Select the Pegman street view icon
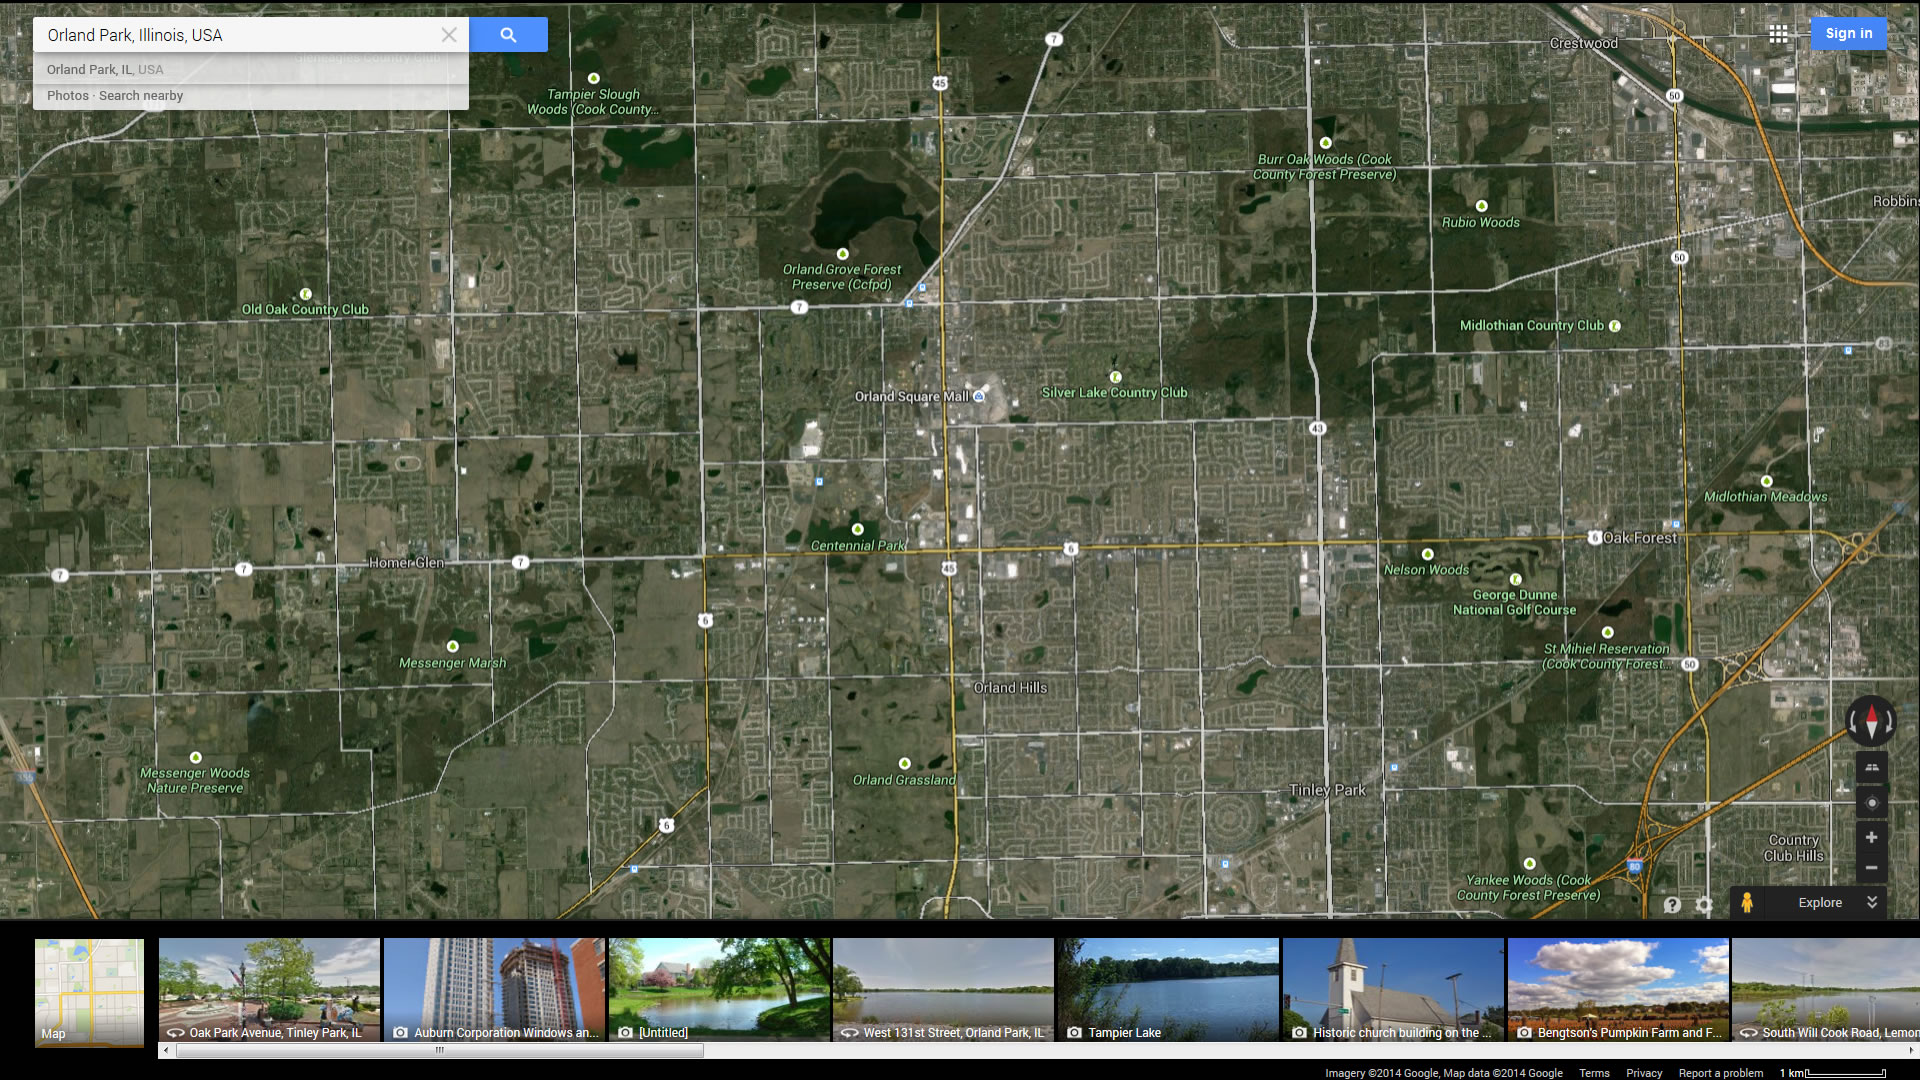Screen dimensions: 1920x1080 [x=1746, y=902]
